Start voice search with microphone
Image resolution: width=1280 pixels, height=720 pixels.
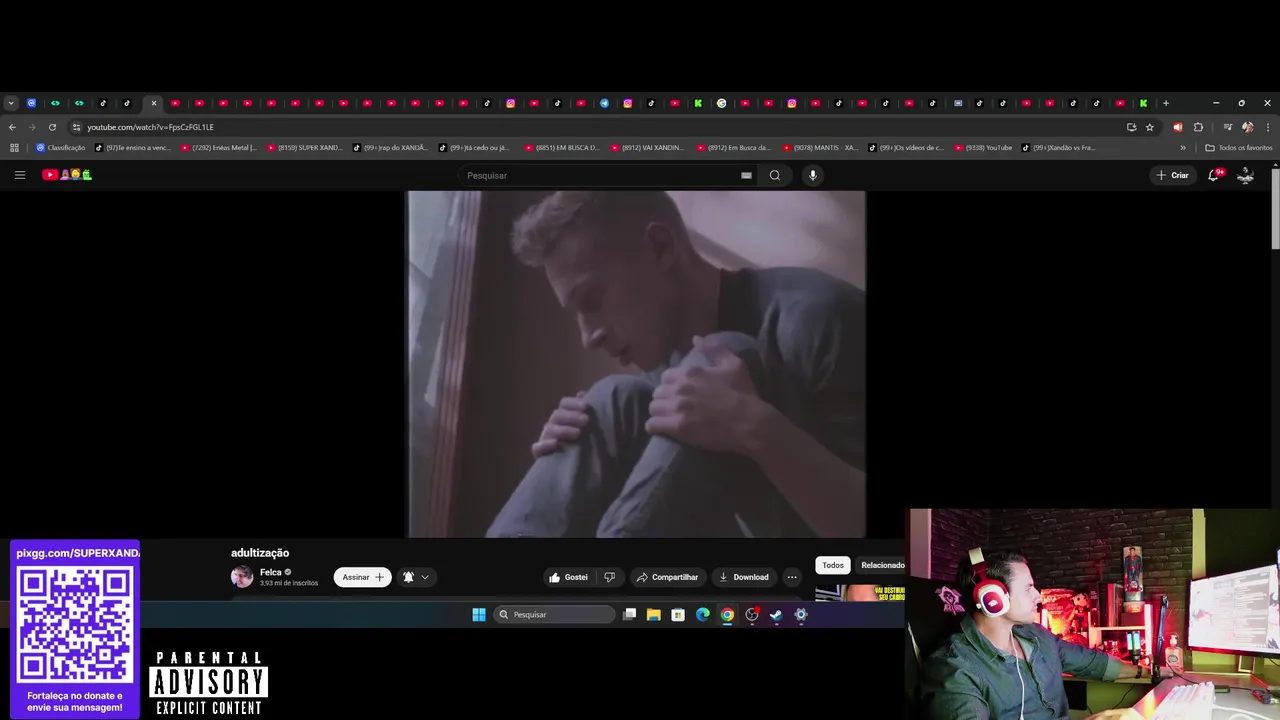click(813, 175)
